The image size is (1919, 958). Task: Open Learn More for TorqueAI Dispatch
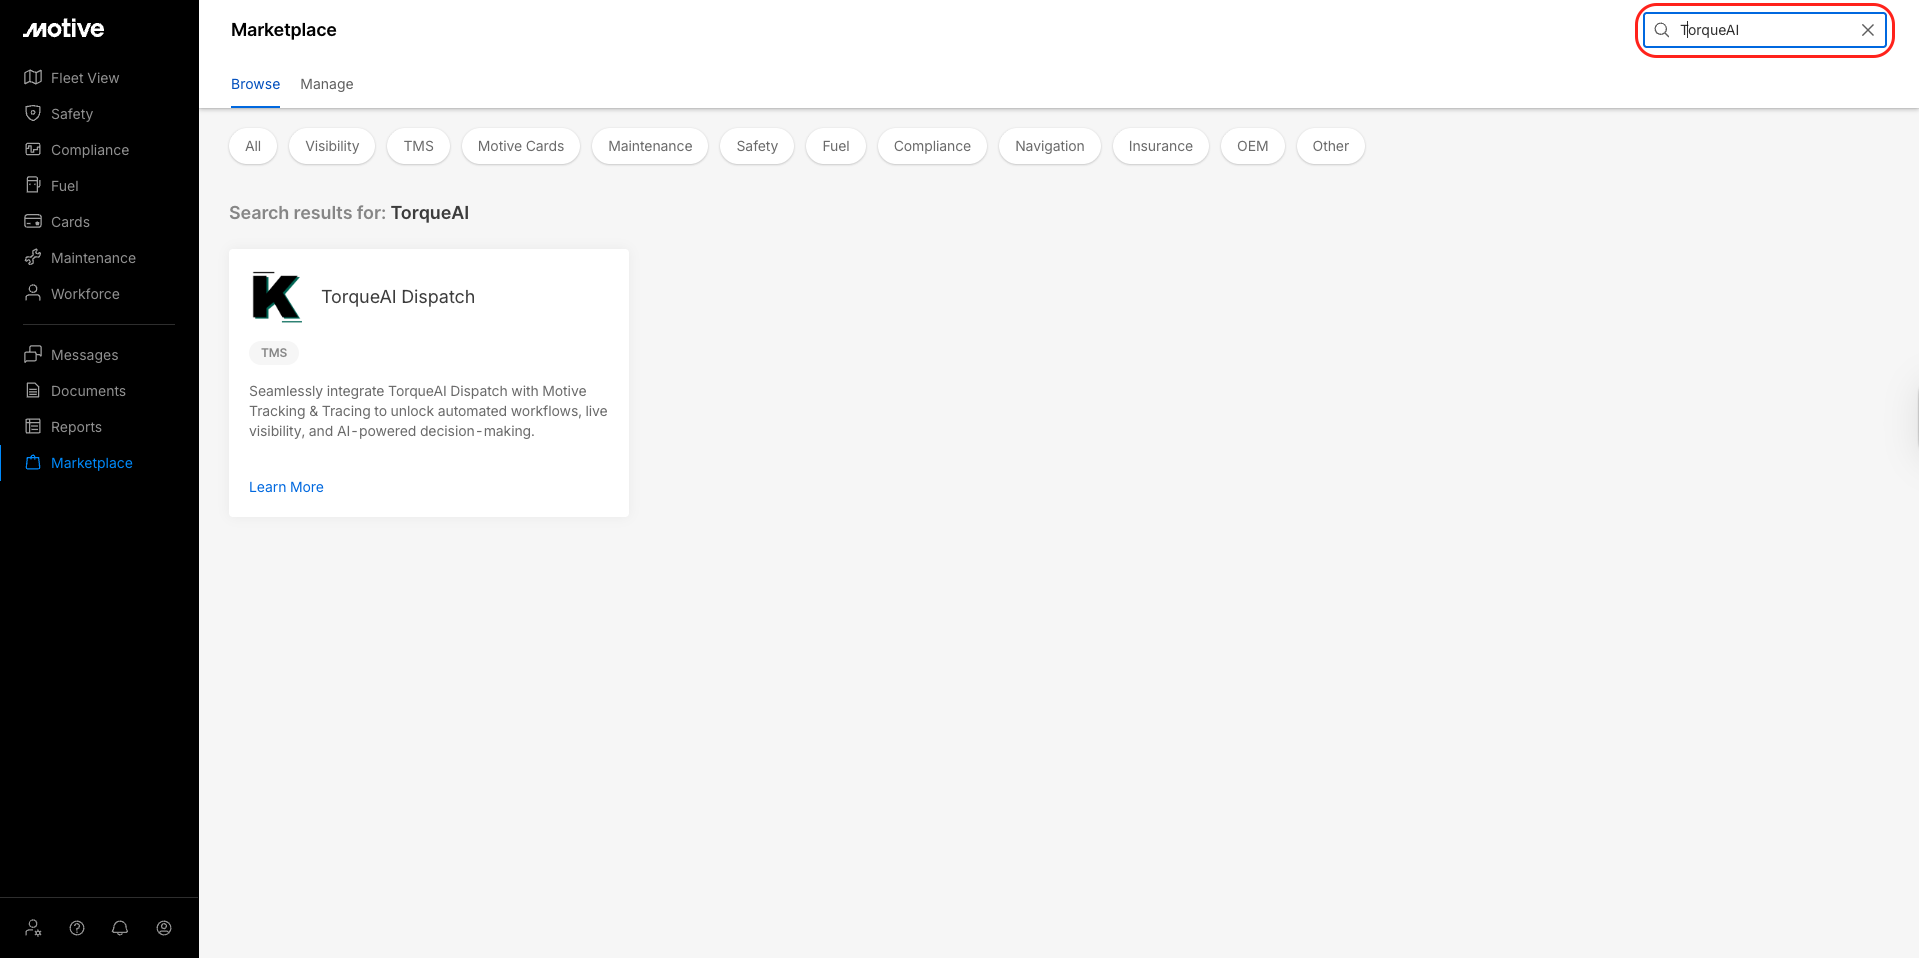pyautogui.click(x=286, y=487)
